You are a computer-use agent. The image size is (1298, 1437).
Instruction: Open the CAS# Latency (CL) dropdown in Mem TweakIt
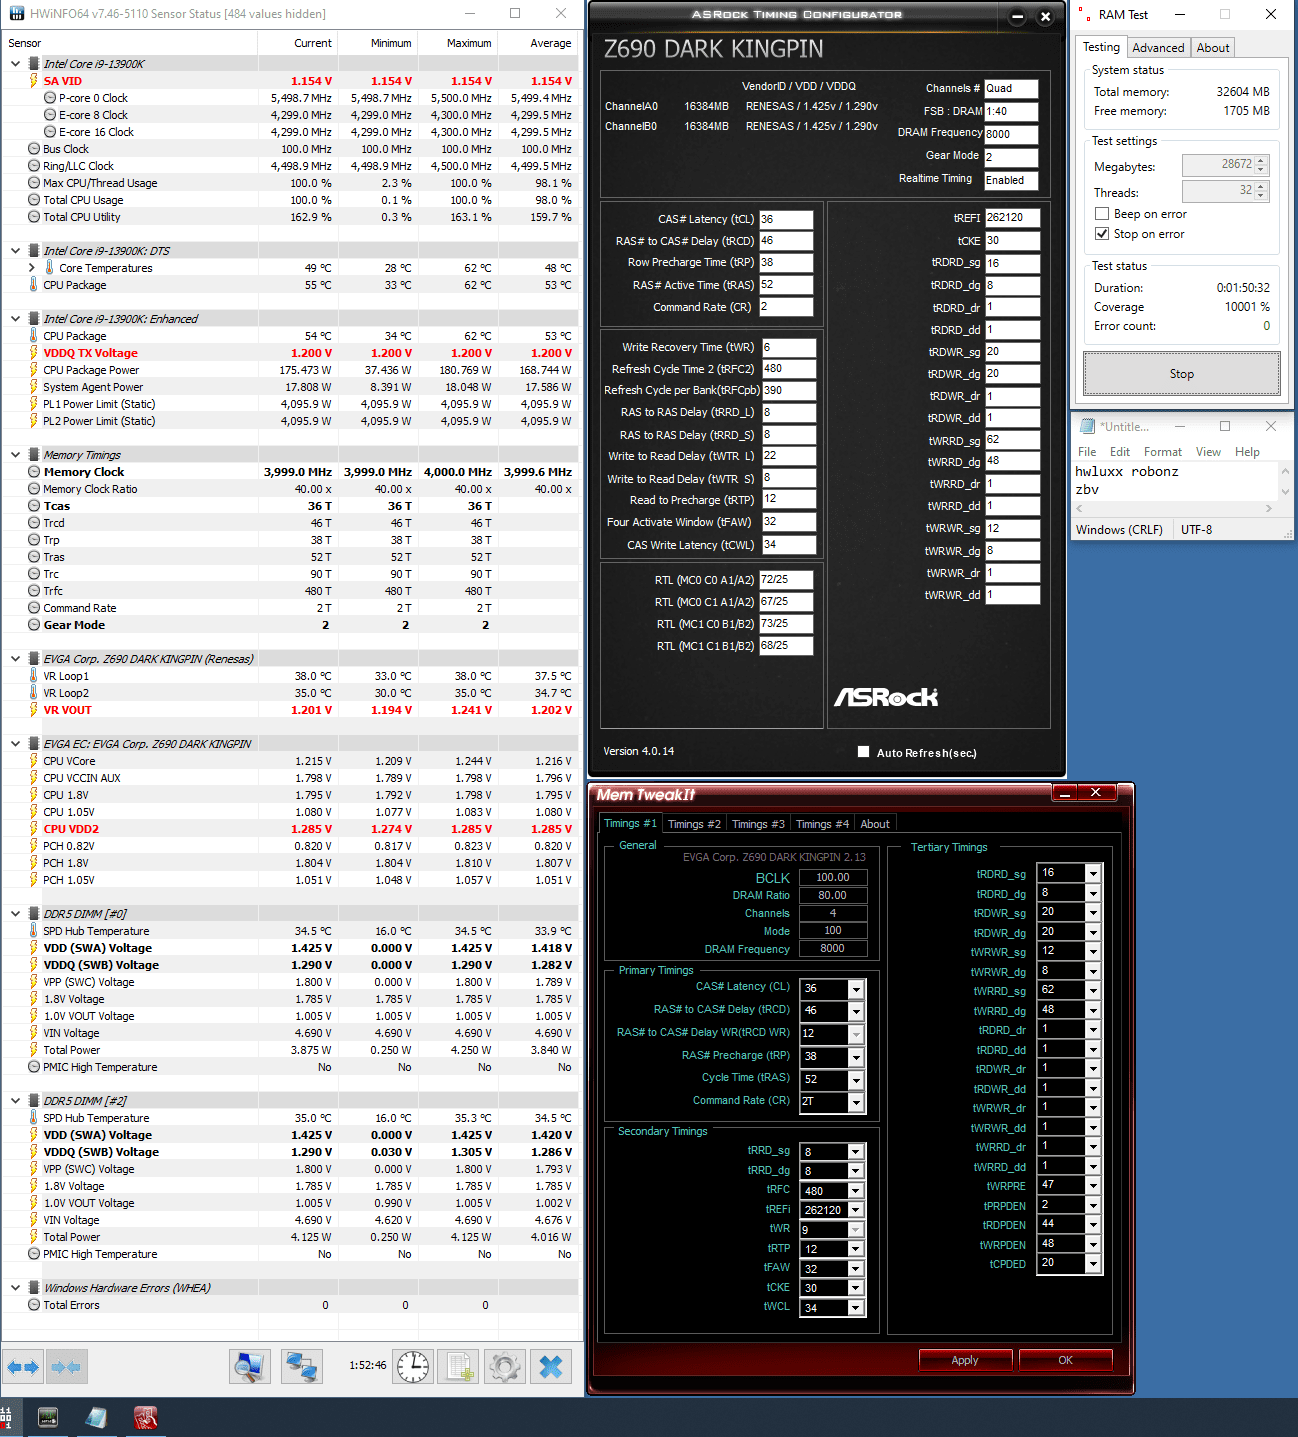856,988
